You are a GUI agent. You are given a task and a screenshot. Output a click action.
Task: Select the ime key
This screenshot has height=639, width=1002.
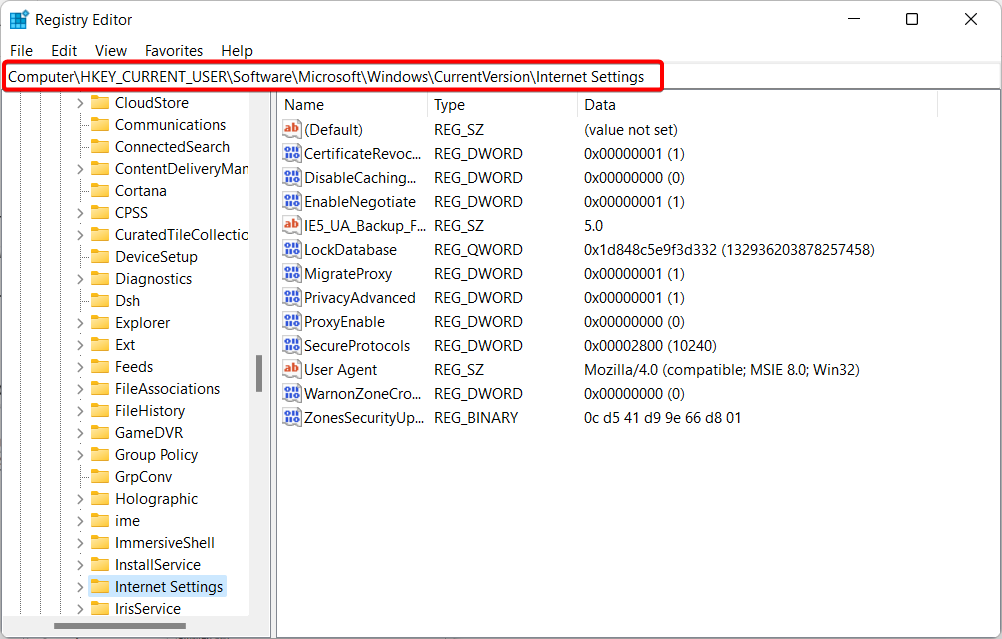[x=127, y=521]
